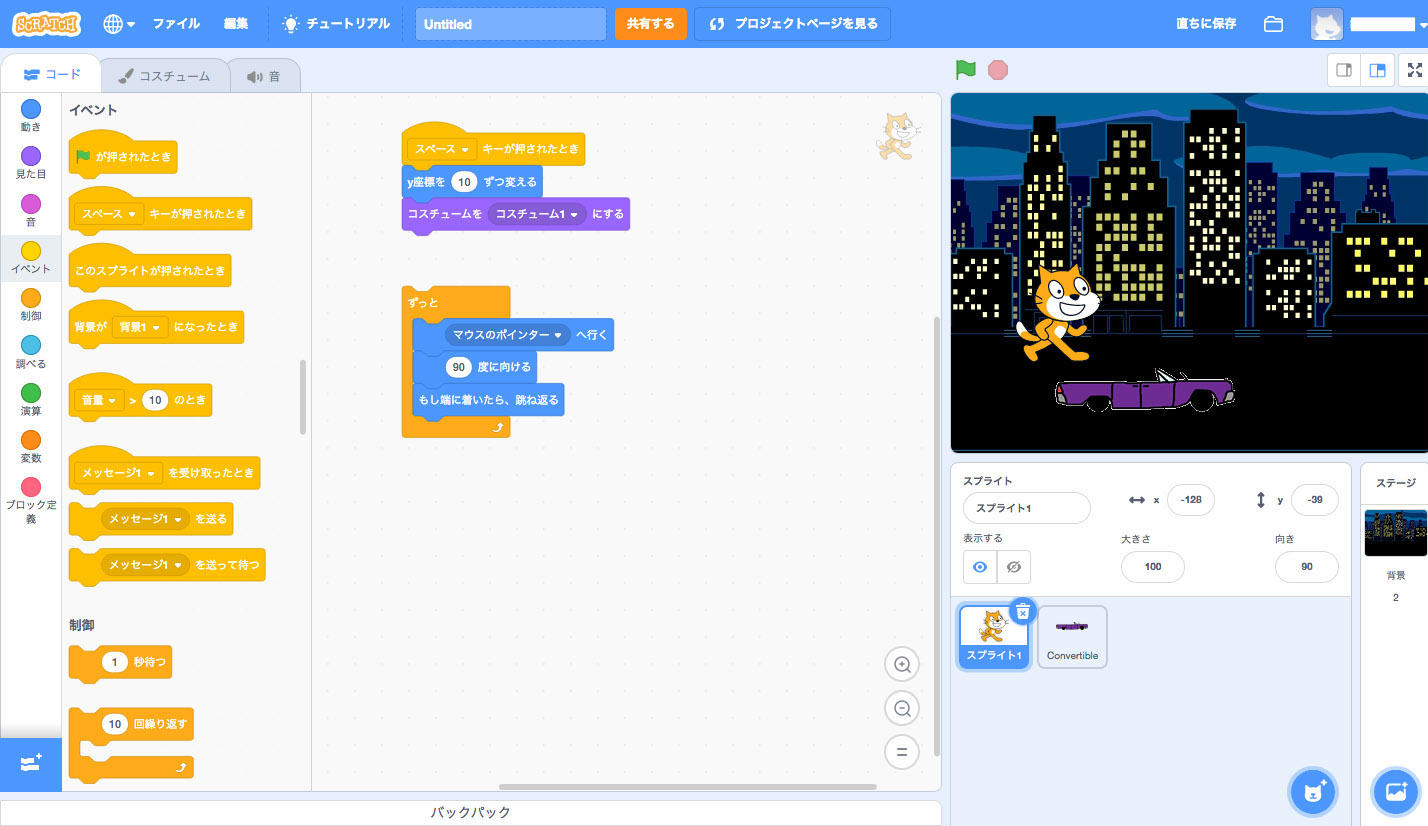Hide the sprite with crossed eye icon
This screenshot has width=1428, height=826.
pos(1014,567)
